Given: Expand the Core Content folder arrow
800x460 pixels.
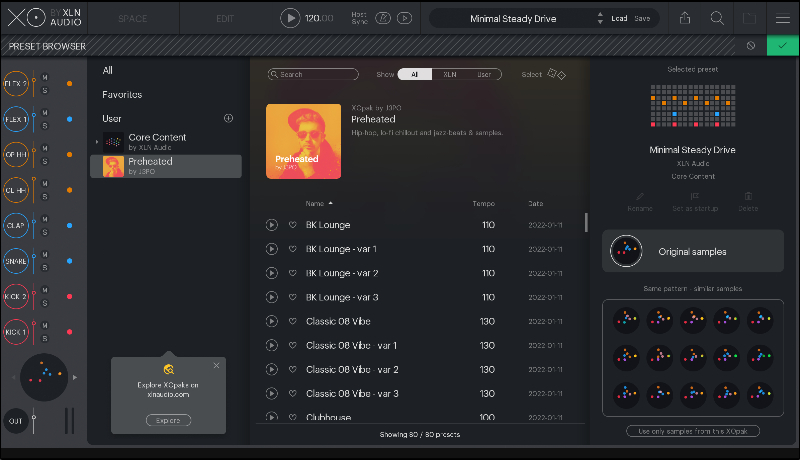Looking at the screenshot, I should [96, 142].
